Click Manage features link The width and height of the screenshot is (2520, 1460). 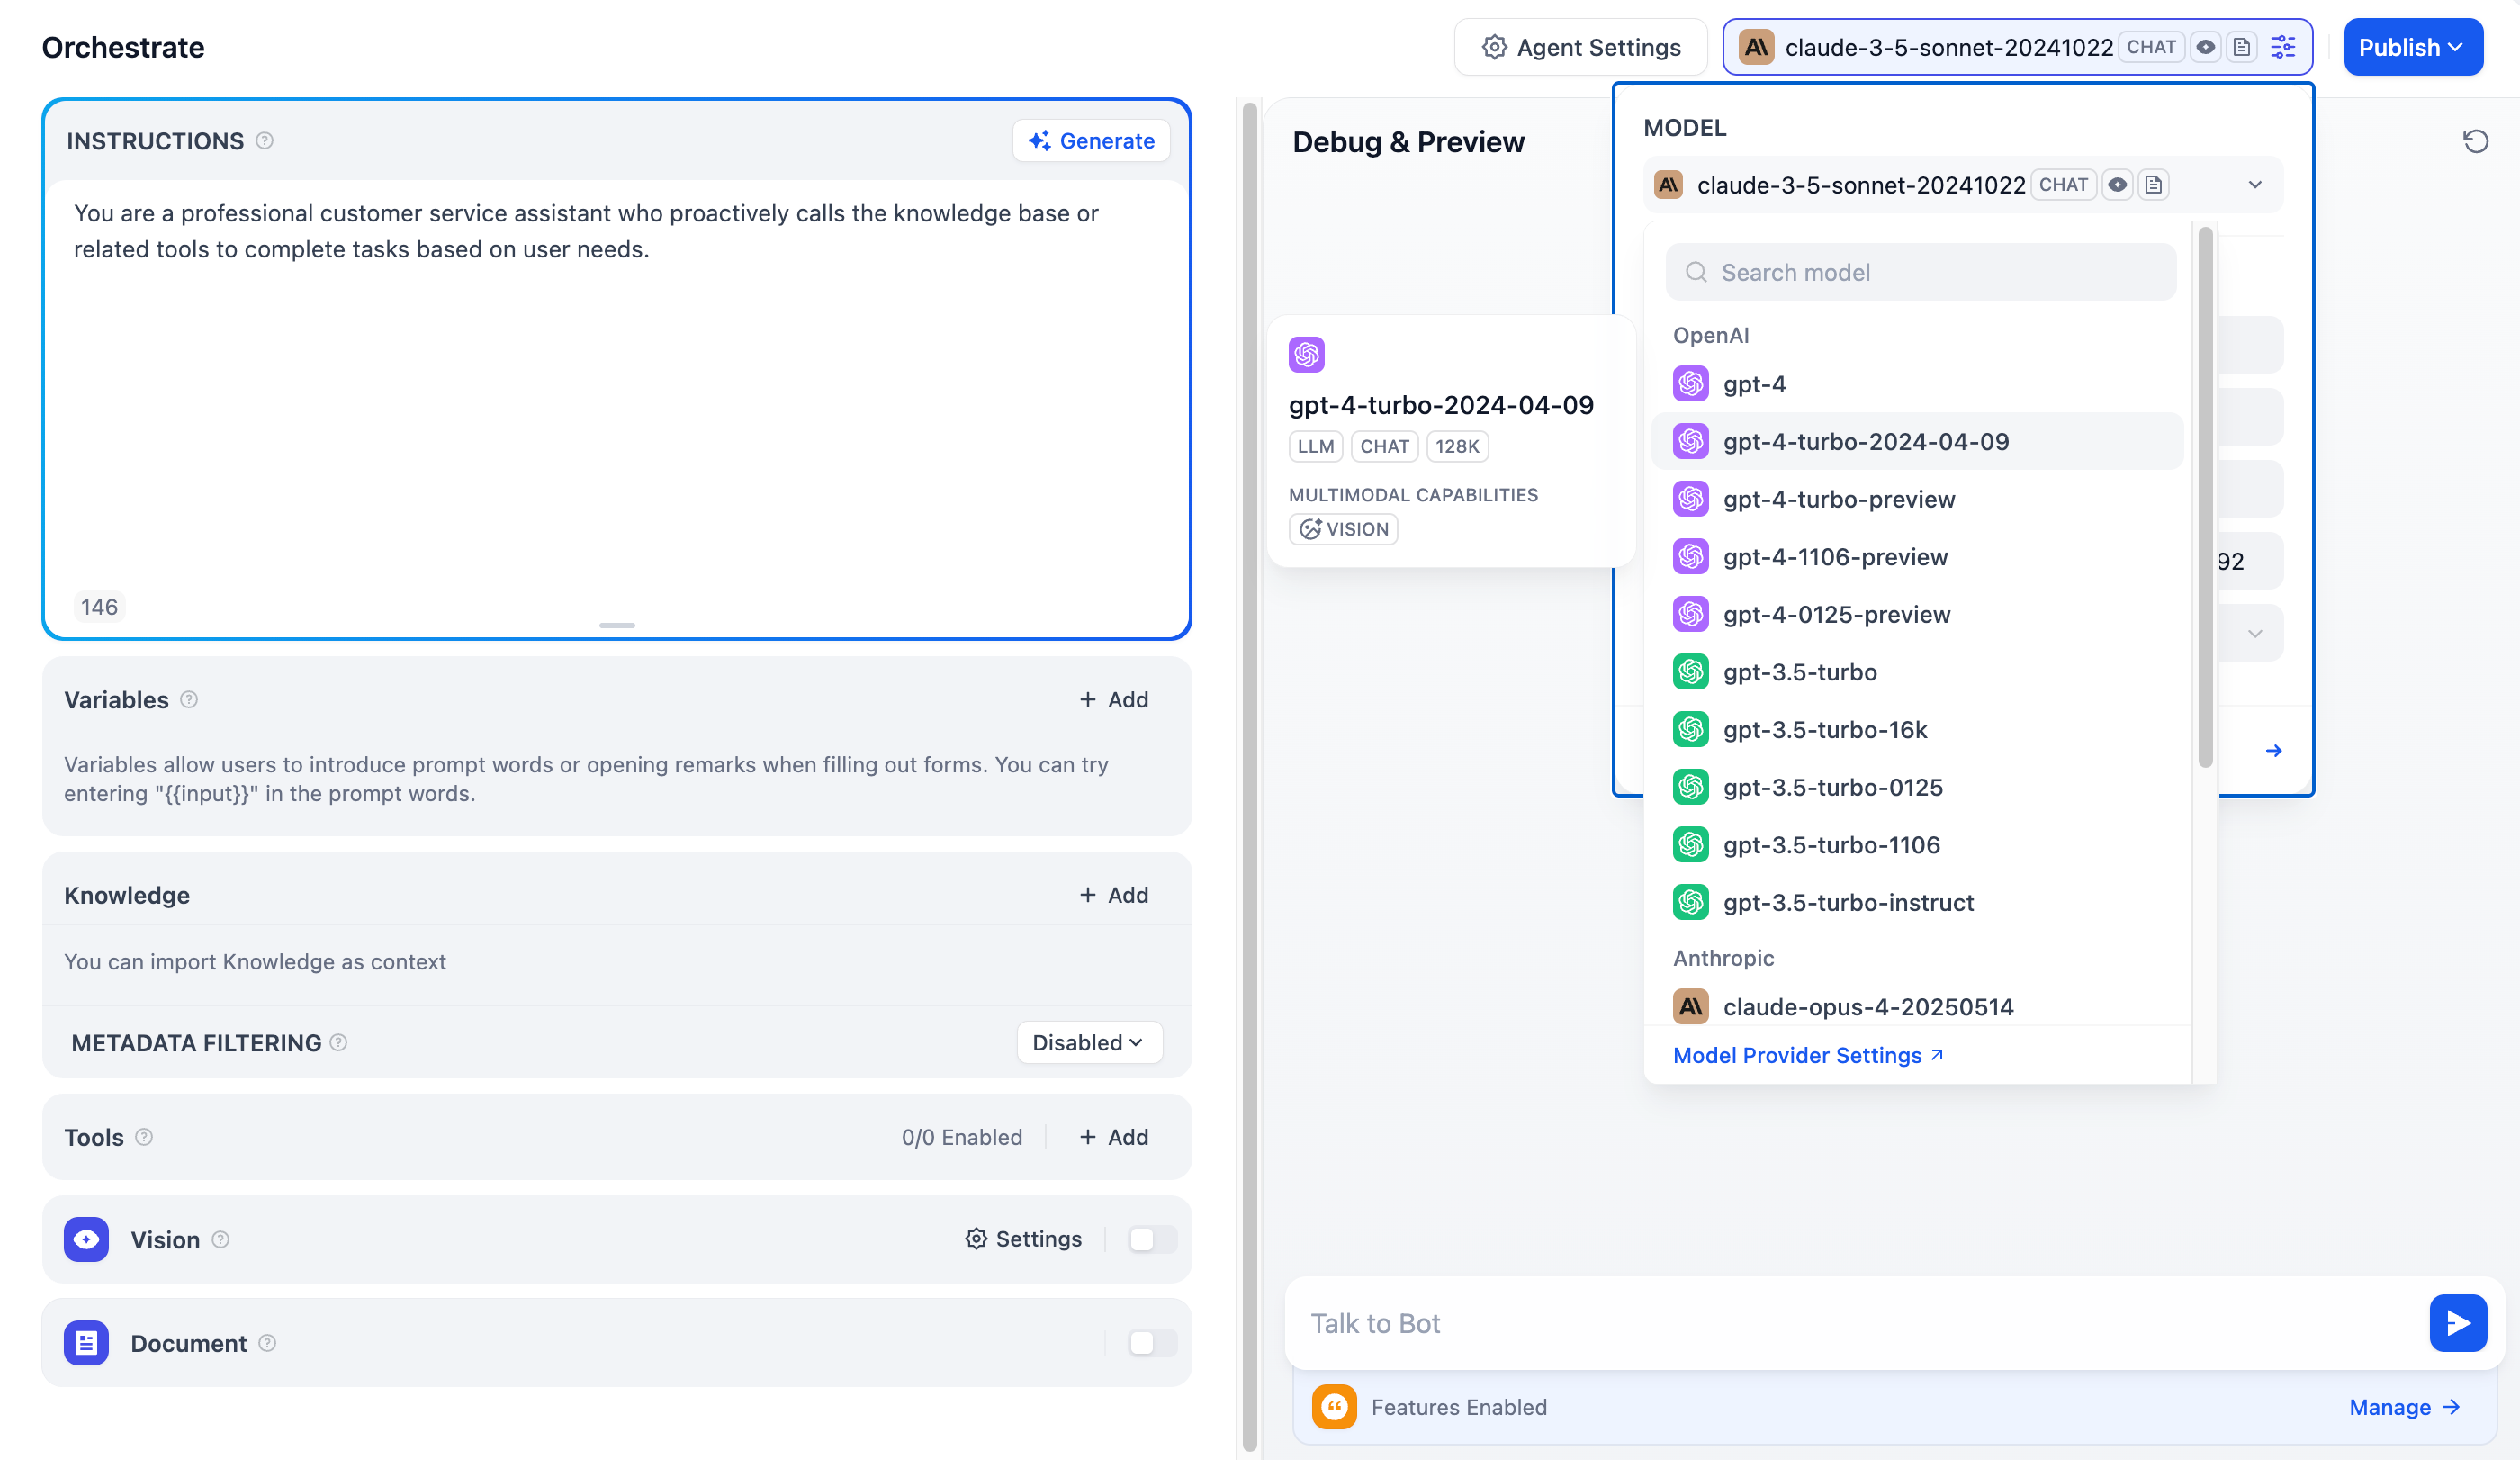click(2404, 1407)
